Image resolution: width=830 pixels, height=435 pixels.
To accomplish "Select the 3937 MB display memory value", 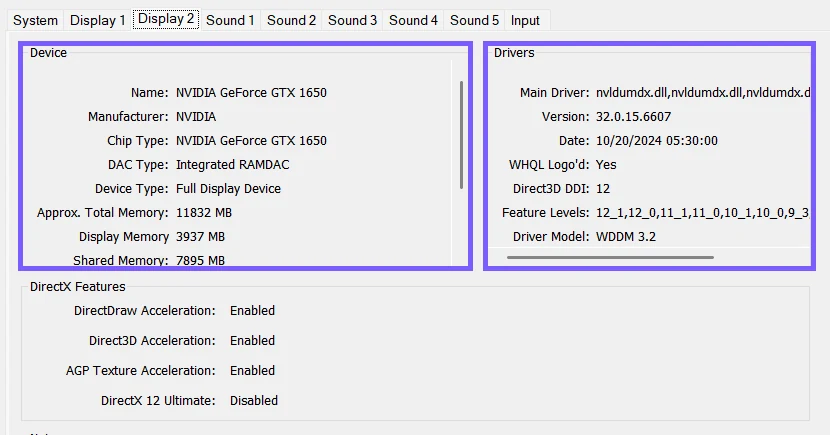I will 200,237.
